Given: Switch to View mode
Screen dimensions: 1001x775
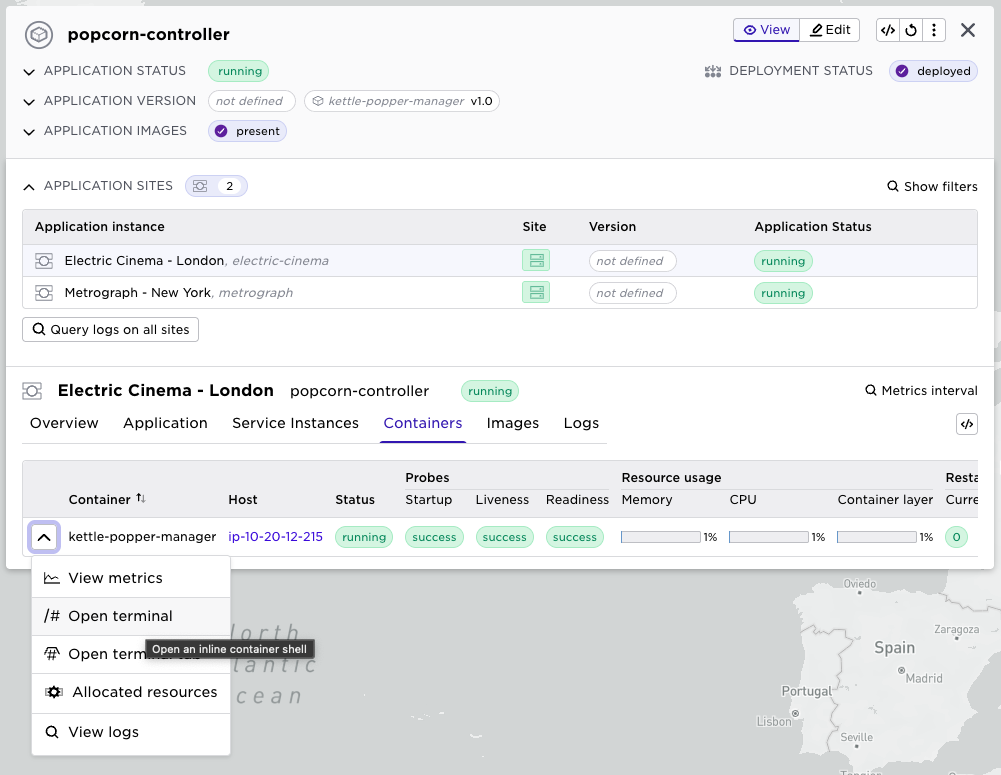Looking at the screenshot, I should (766, 30).
